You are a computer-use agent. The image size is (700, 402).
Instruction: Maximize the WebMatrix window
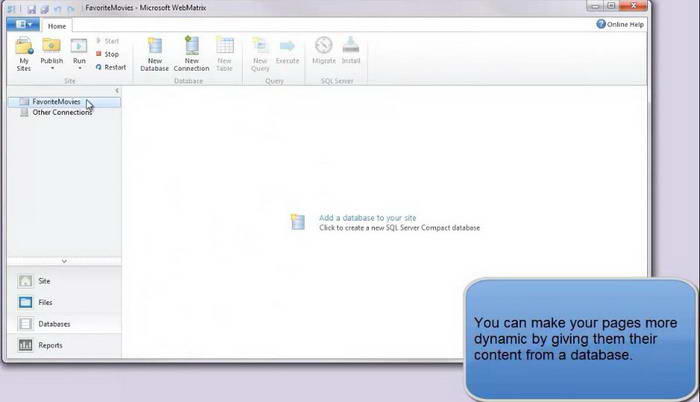point(611,6)
